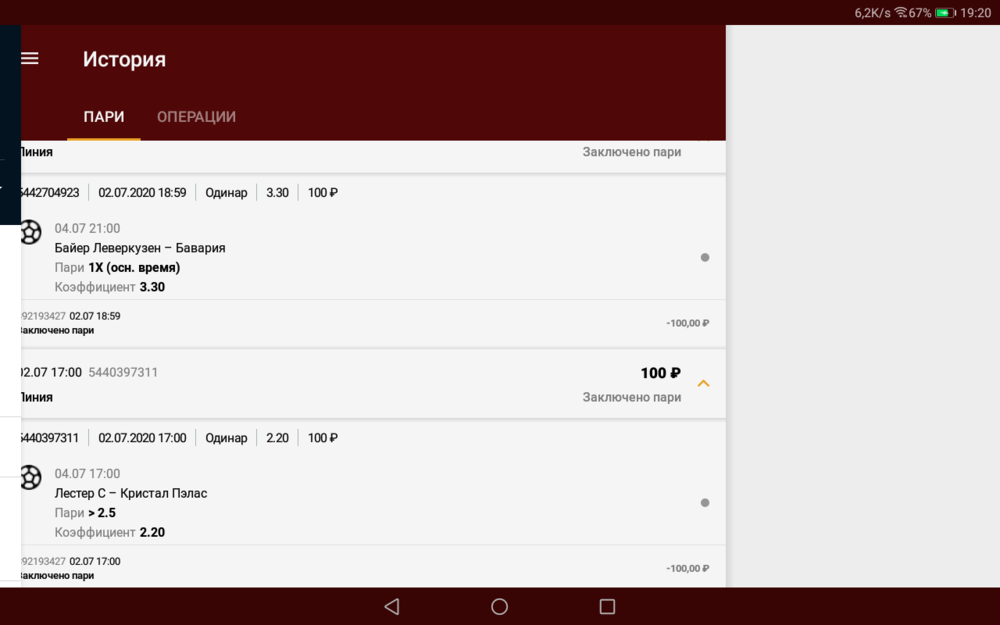Viewport: 1000px width, 625px height.
Task: Select bet number 5442704923
Action: click(49, 193)
